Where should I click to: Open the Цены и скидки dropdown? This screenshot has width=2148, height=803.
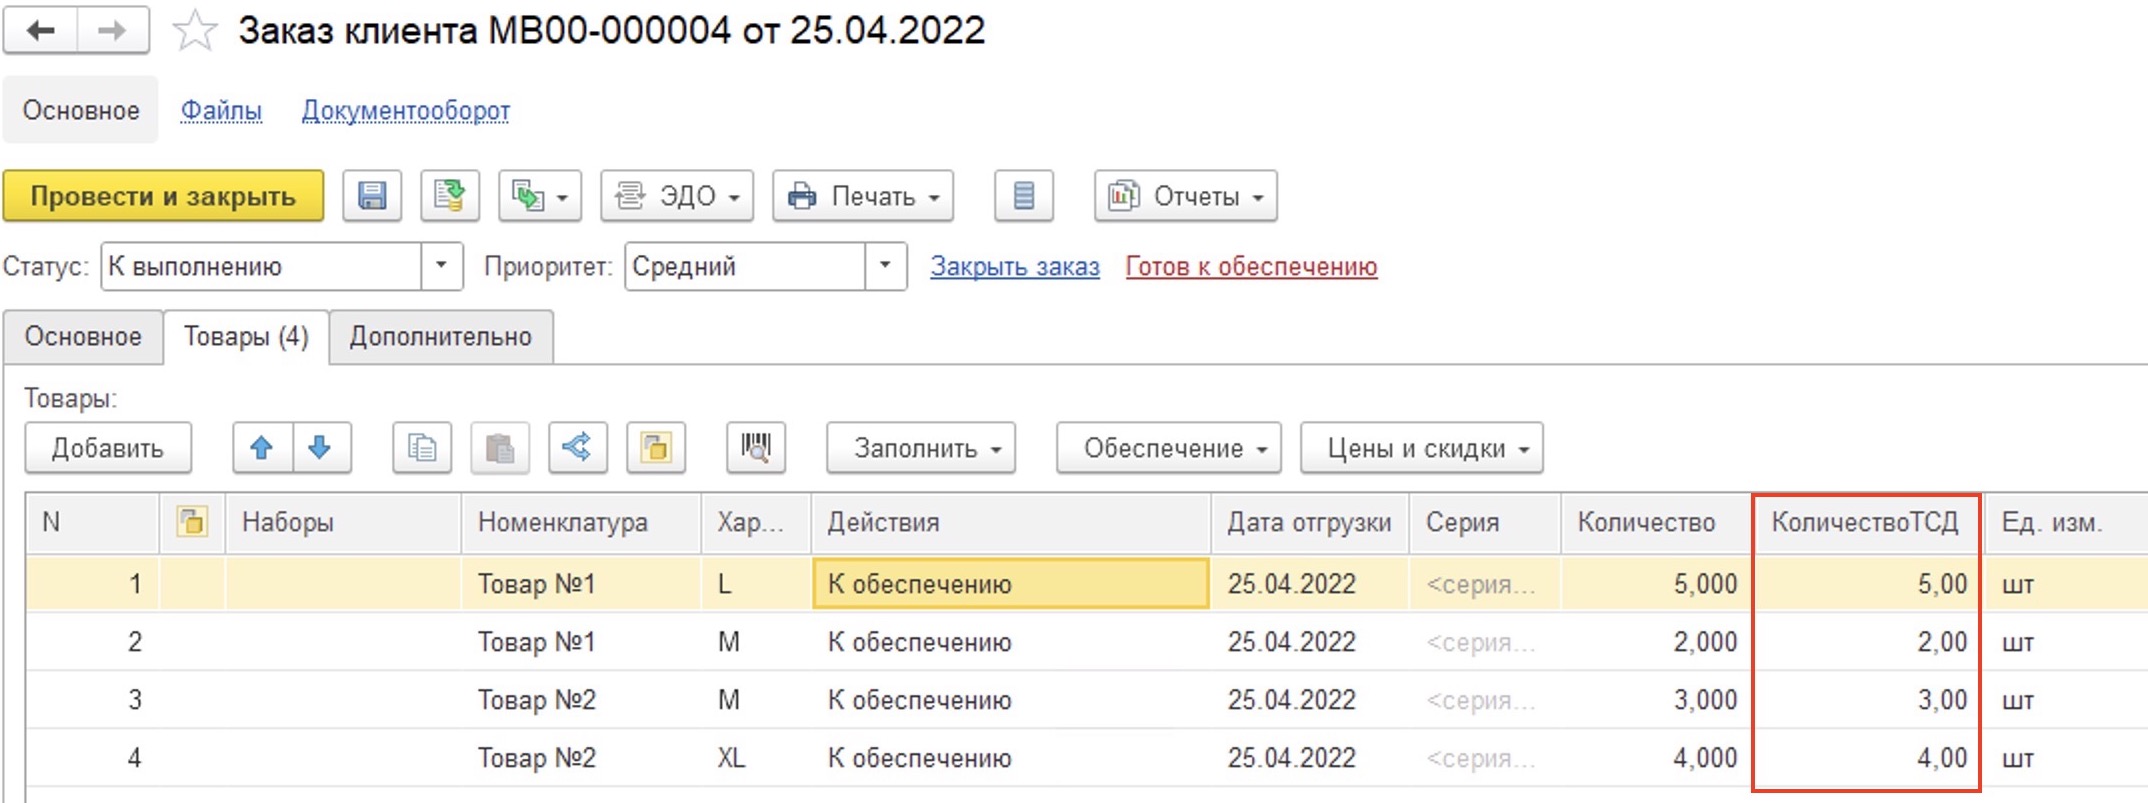point(1422,448)
